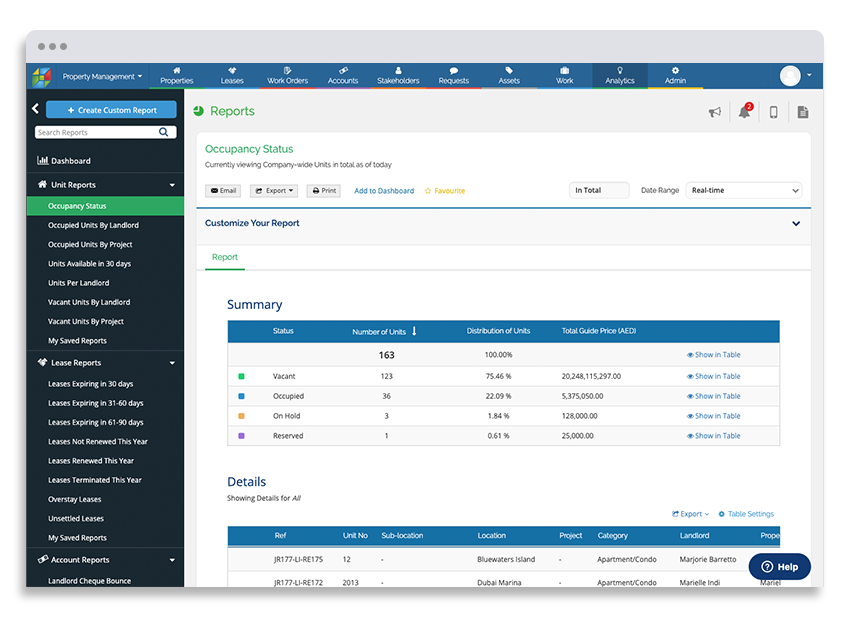Sort by Number of Units arrow
Image resolution: width=850 pixels, height=622 pixels.
414,331
